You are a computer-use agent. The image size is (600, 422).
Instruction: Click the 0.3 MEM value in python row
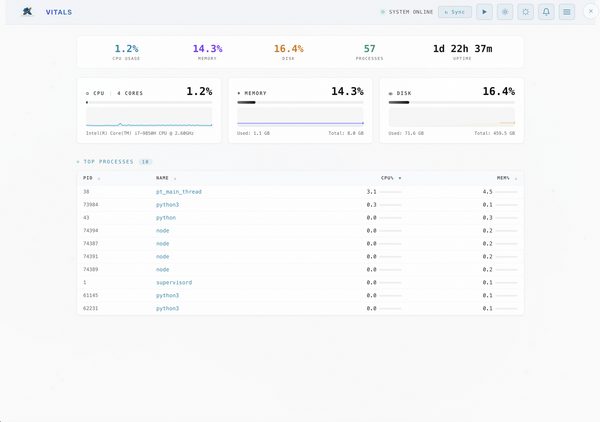[x=488, y=218]
